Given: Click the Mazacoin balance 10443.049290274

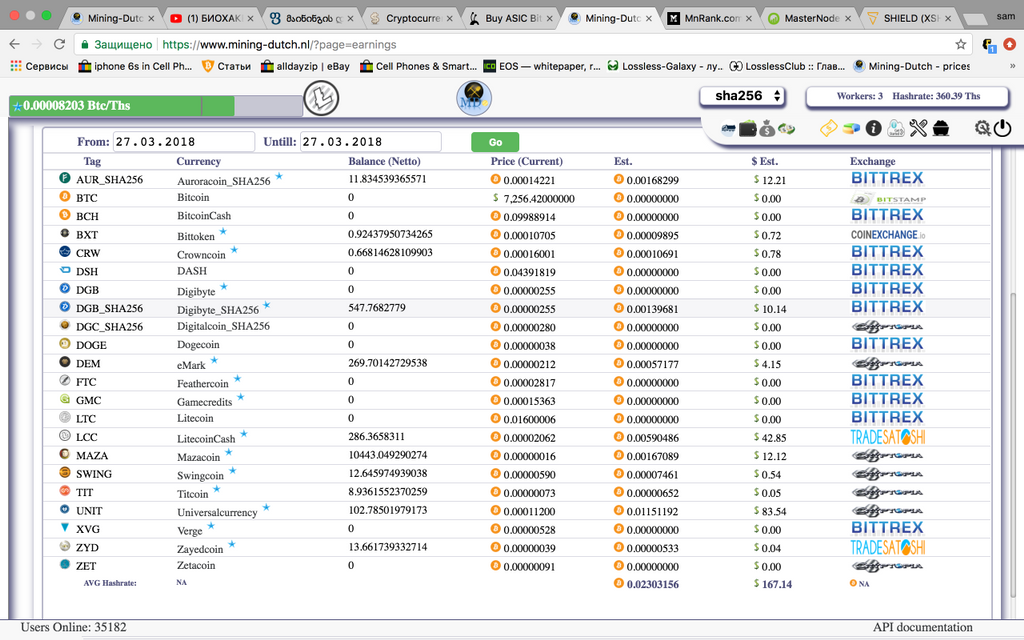Looking at the screenshot, I should [387, 455].
